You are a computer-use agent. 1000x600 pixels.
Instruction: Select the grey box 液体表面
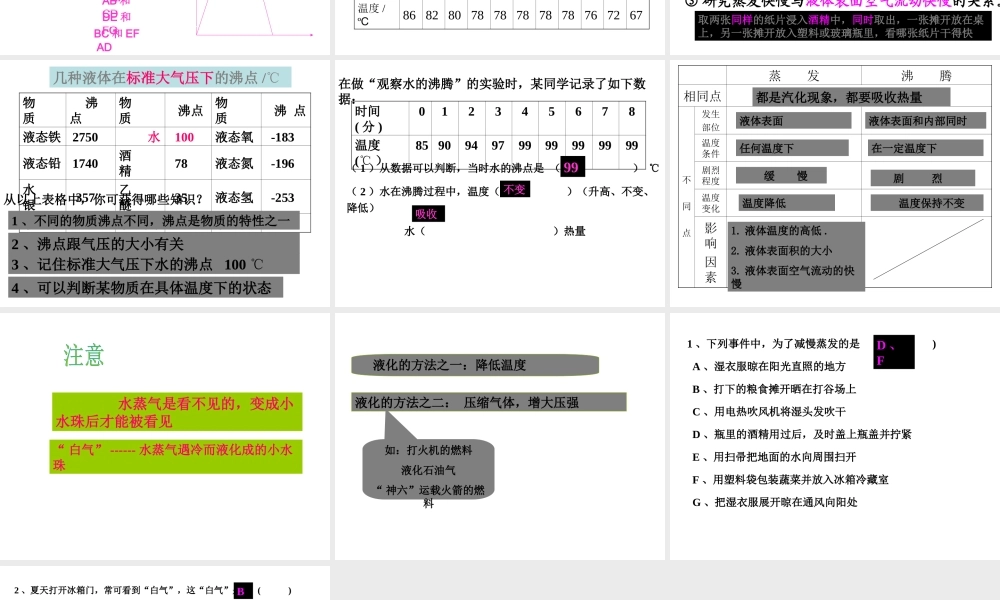793,121
